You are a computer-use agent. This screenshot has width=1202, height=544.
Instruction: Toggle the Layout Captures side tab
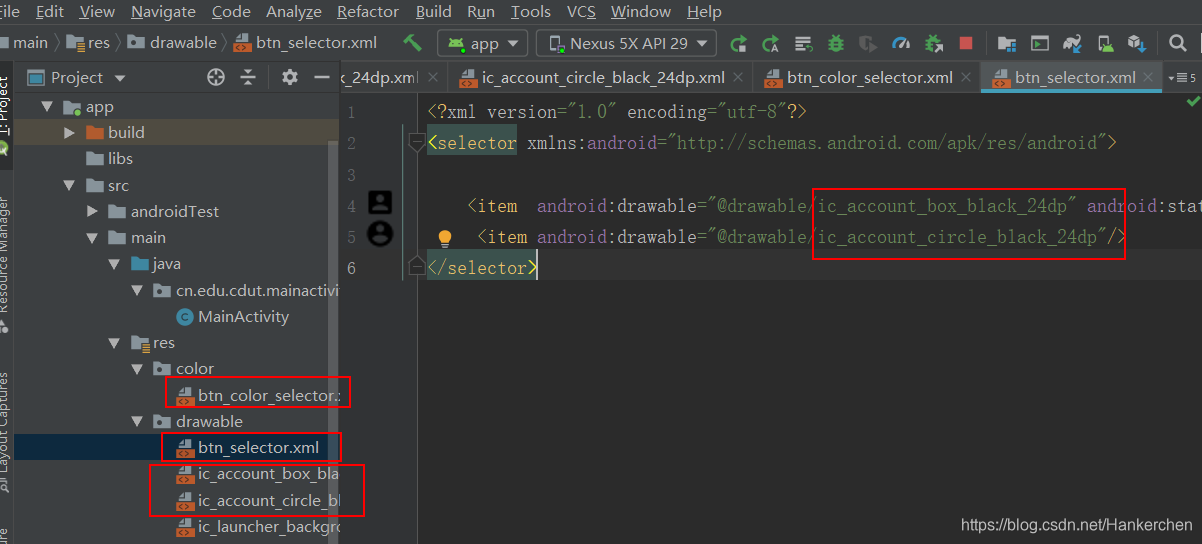(5, 430)
